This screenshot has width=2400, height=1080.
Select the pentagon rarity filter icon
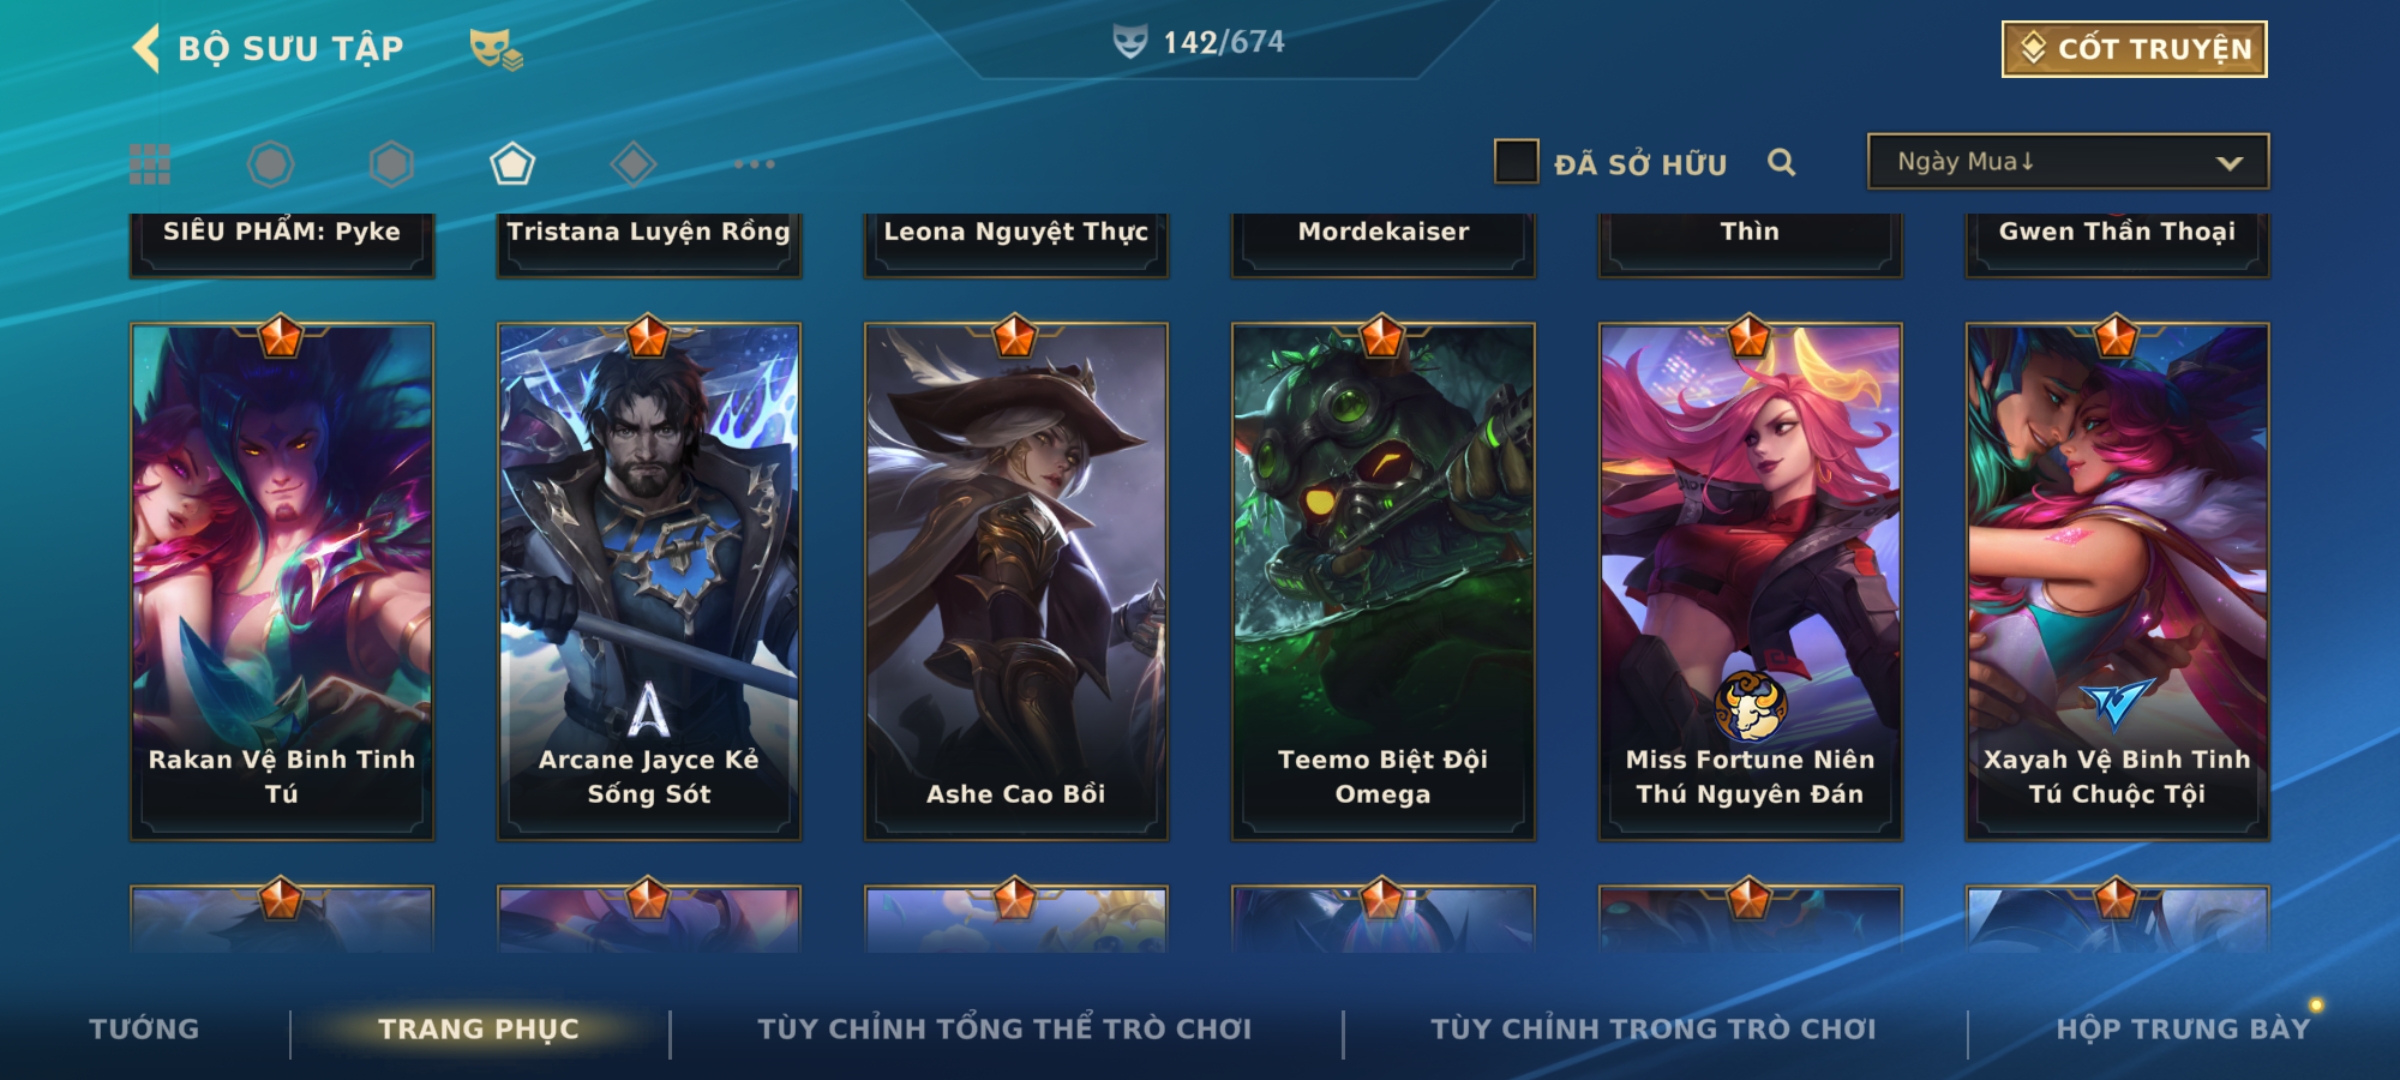[x=512, y=164]
